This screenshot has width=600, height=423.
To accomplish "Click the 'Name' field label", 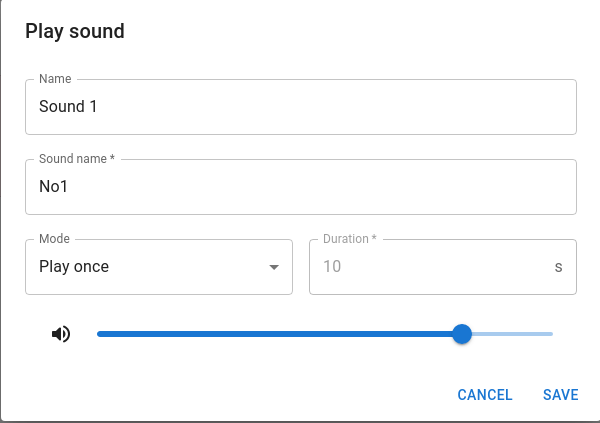I will pyautogui.click(x=54, y=80).
